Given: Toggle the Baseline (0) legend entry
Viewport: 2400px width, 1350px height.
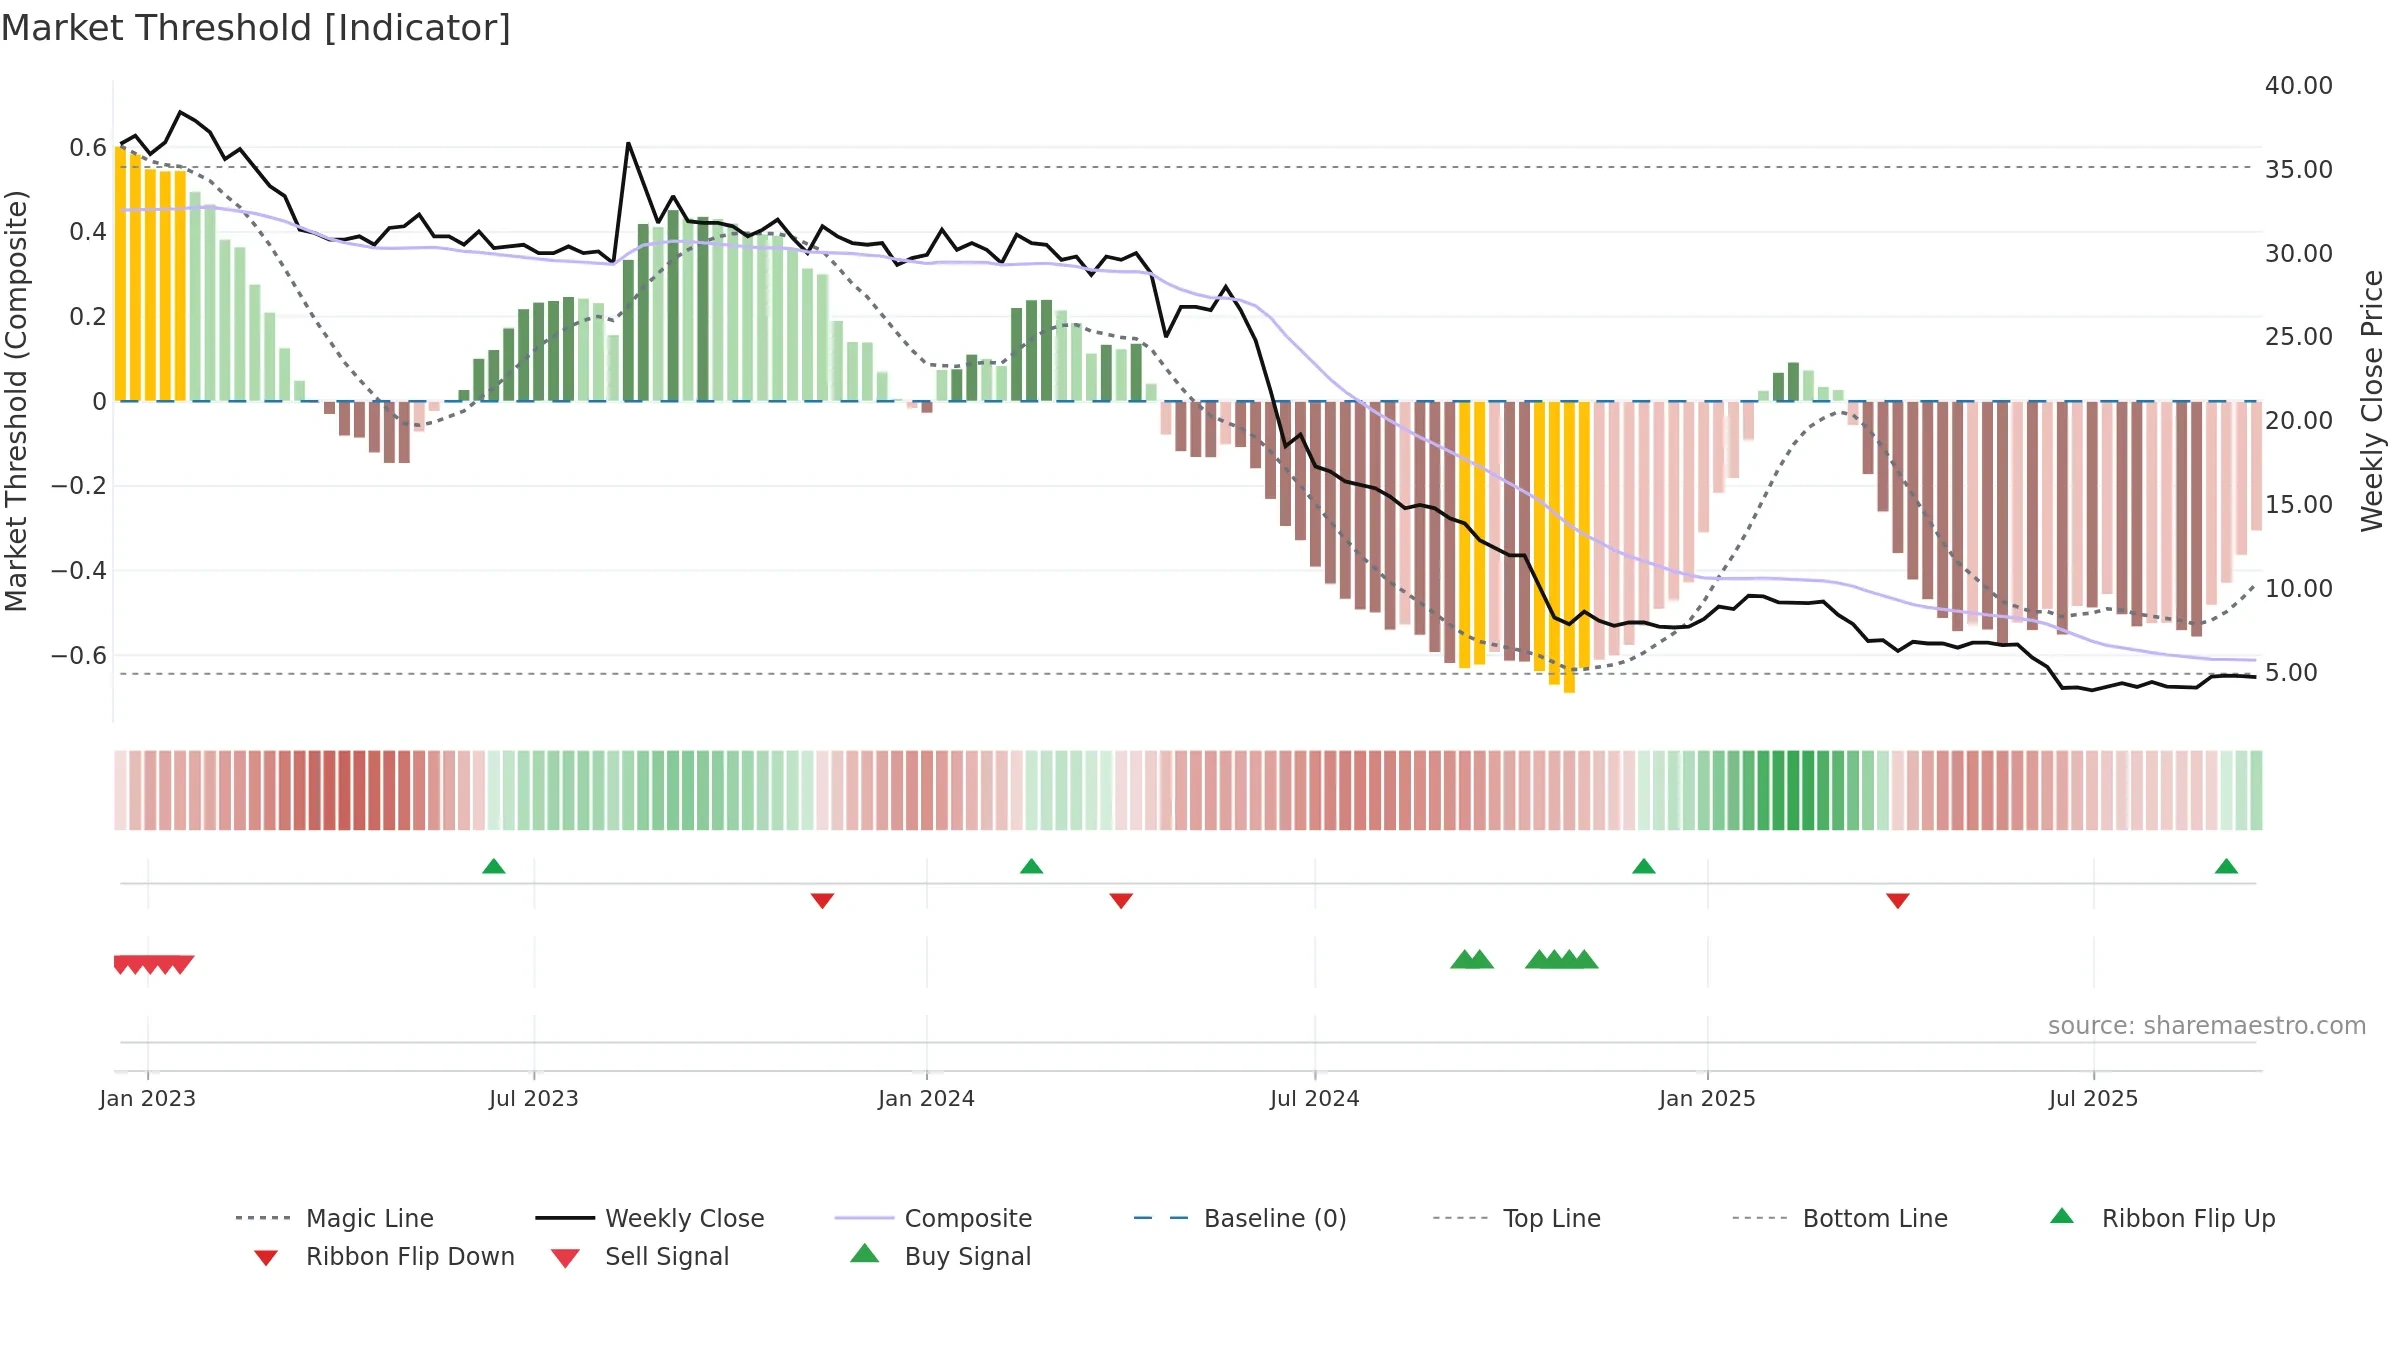Looking at the screenshot, I should 1241,1218.
